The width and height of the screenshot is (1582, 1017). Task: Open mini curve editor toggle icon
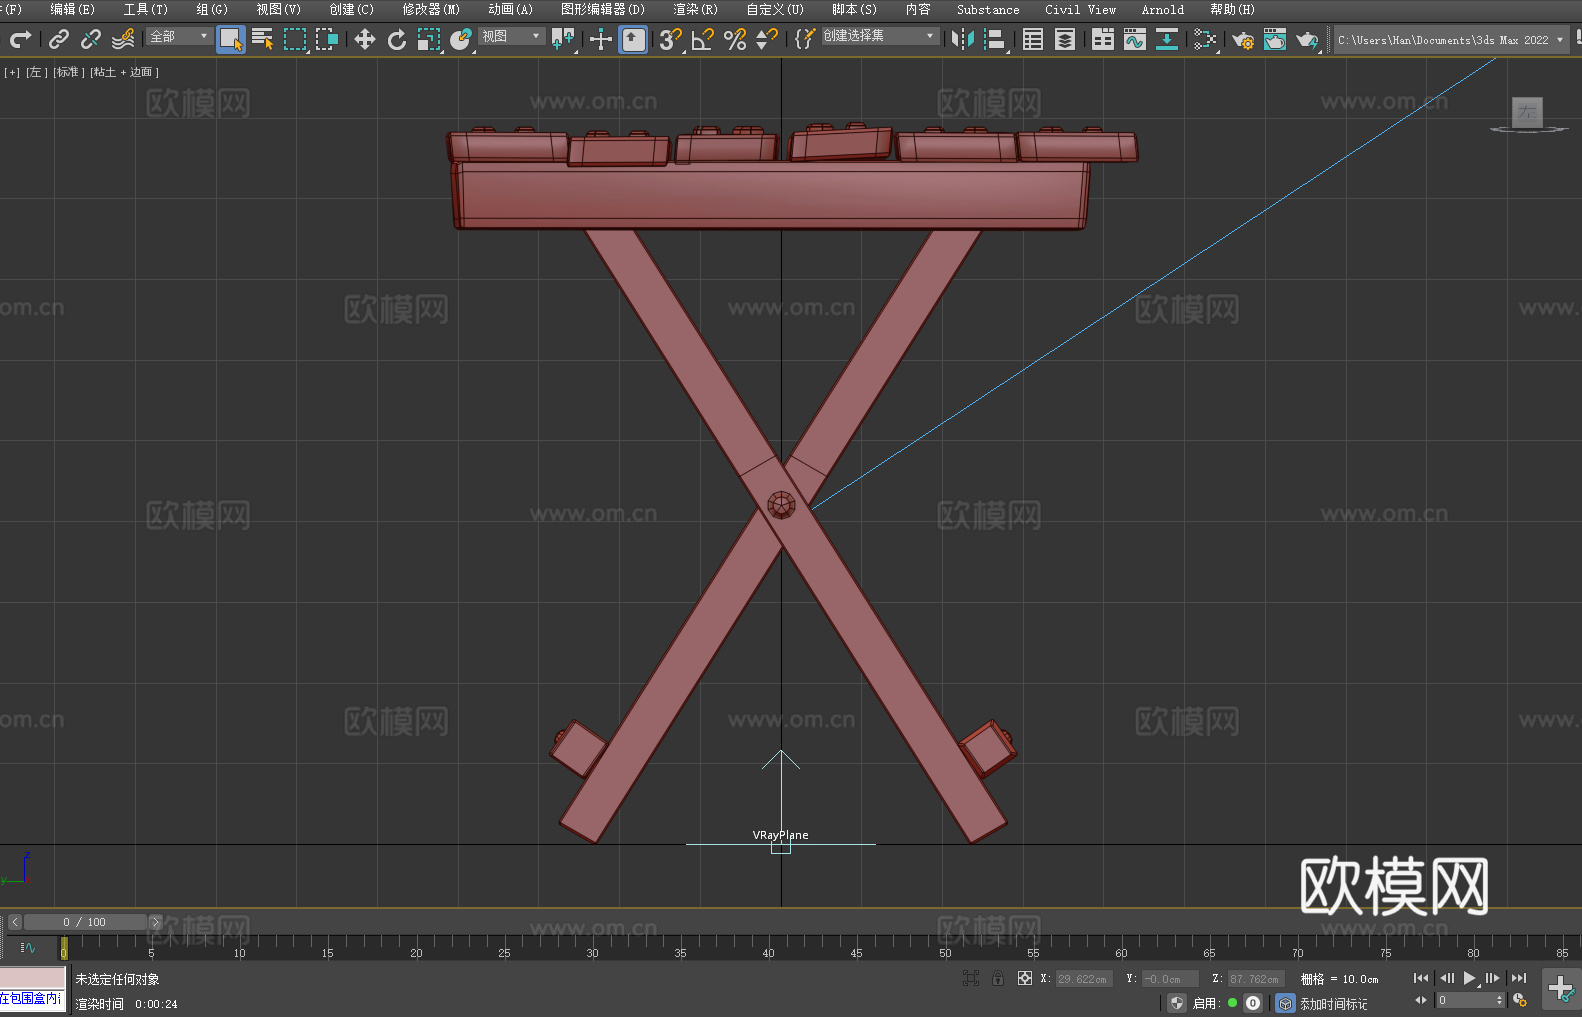tap(28, 947)
